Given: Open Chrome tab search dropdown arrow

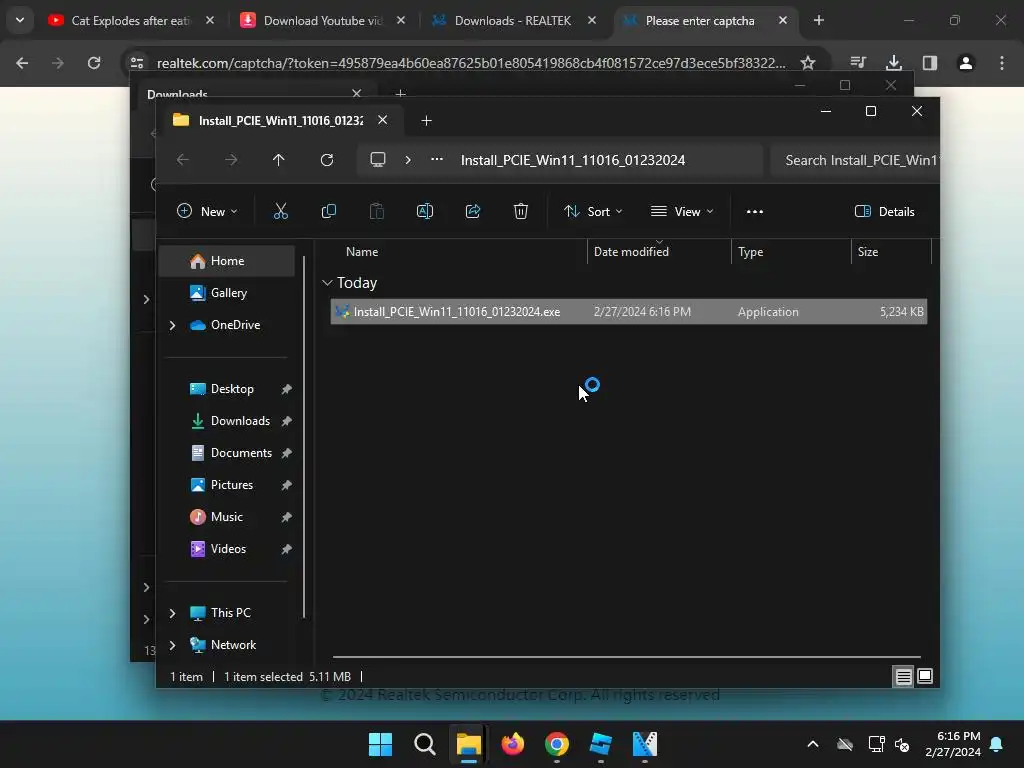Looking at the screenshot, I should coord(20,20).
